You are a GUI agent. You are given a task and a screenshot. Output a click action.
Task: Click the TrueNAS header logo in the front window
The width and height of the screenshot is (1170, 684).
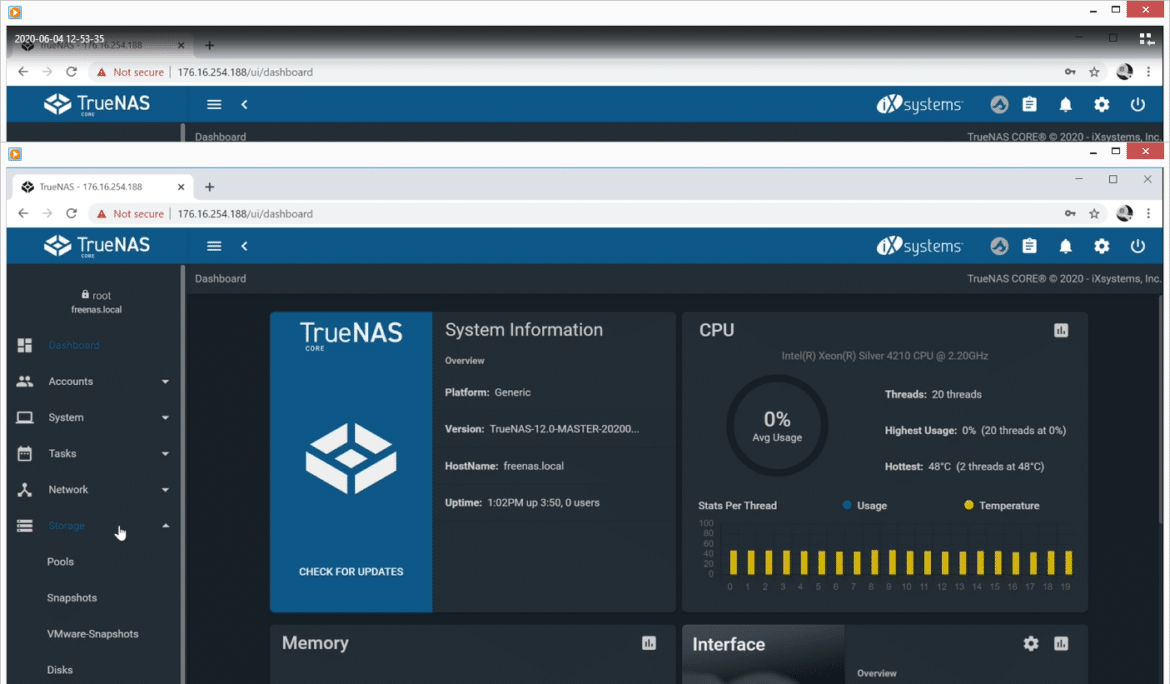click(97, 246)
